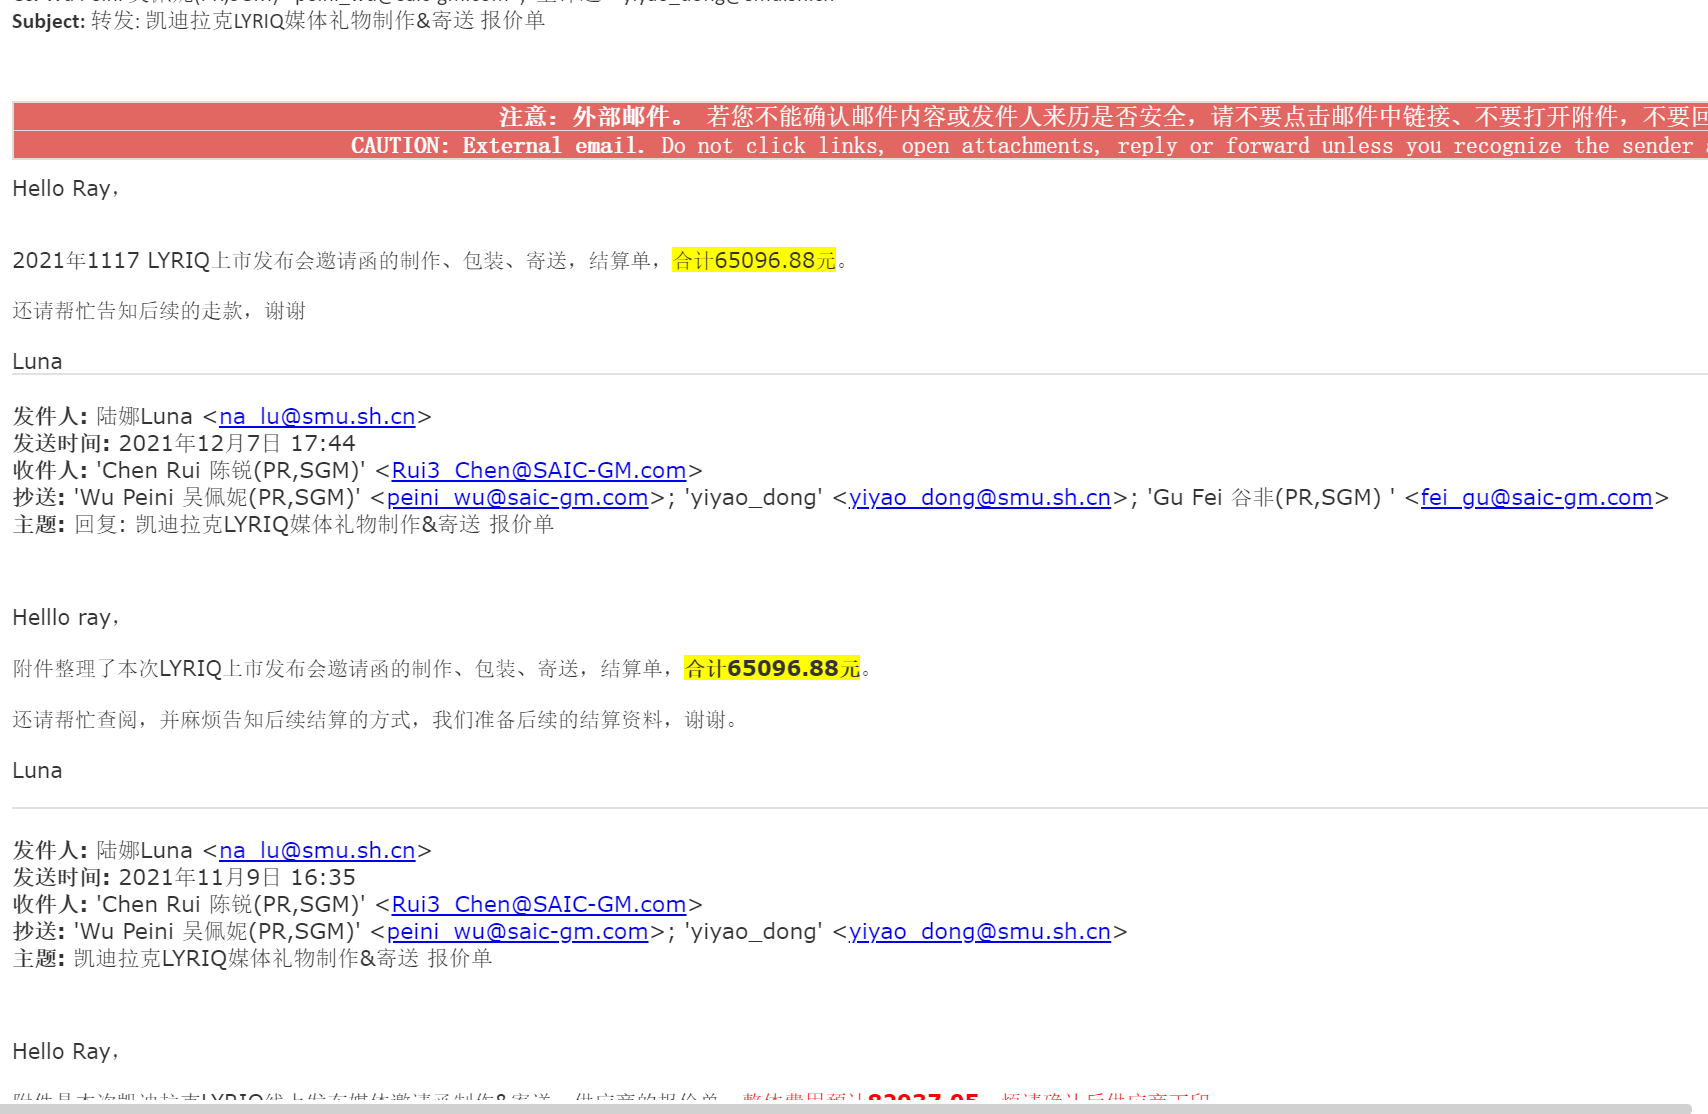Image resolution: width=1708 pixels, height=1114 pixels.
Task: Click peini_wu@saic-gm.com in the December 7 CC line
Action: coord(517,498)
